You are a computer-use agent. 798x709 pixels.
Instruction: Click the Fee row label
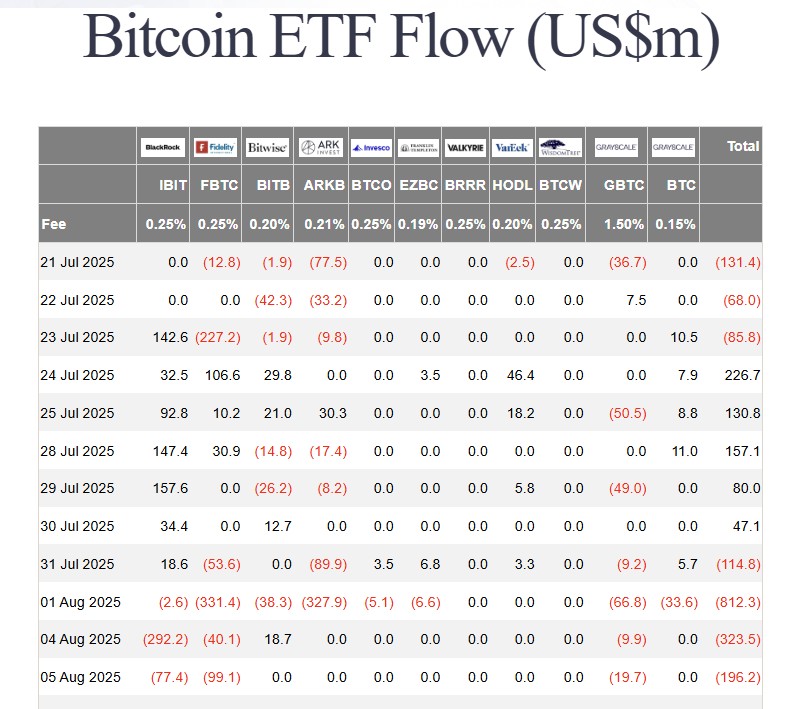[54, 224]
